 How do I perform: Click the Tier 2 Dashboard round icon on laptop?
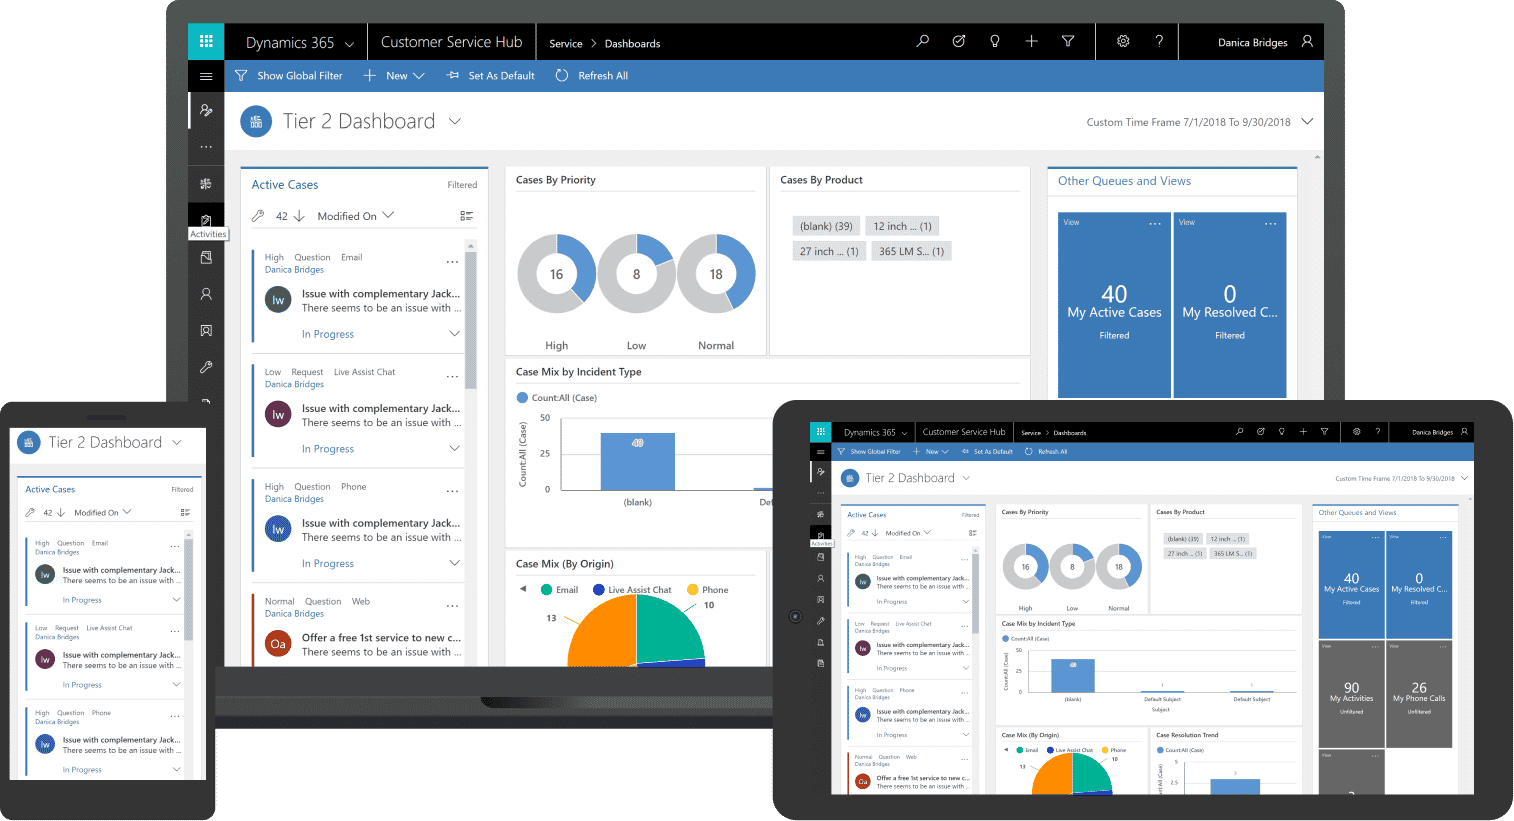coord(256,121)
